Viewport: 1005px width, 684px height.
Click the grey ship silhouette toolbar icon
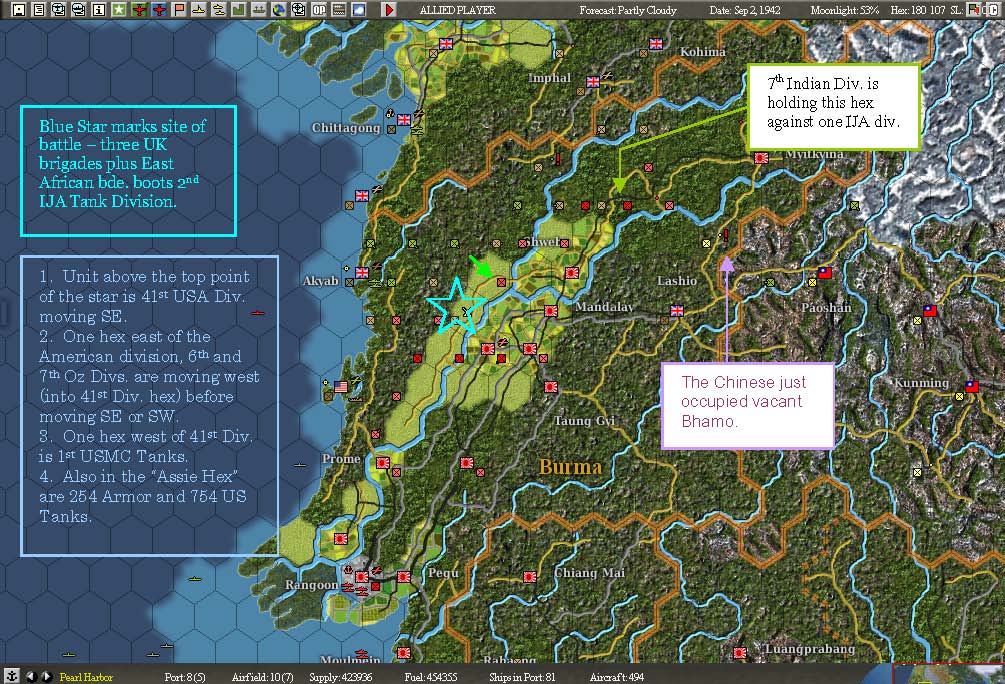coord(258,10)
